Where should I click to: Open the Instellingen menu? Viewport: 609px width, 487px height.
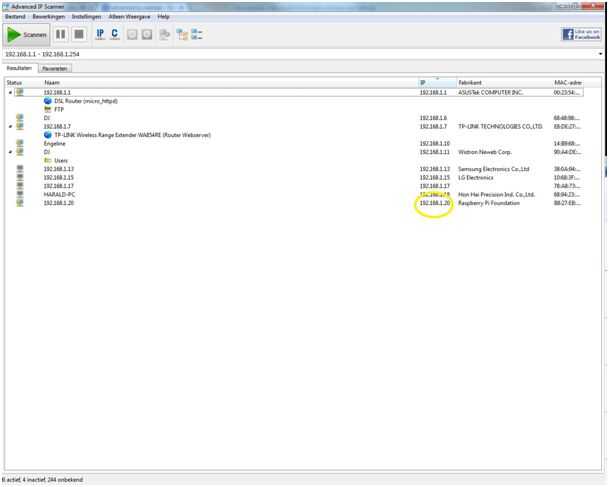pos(86,17)
